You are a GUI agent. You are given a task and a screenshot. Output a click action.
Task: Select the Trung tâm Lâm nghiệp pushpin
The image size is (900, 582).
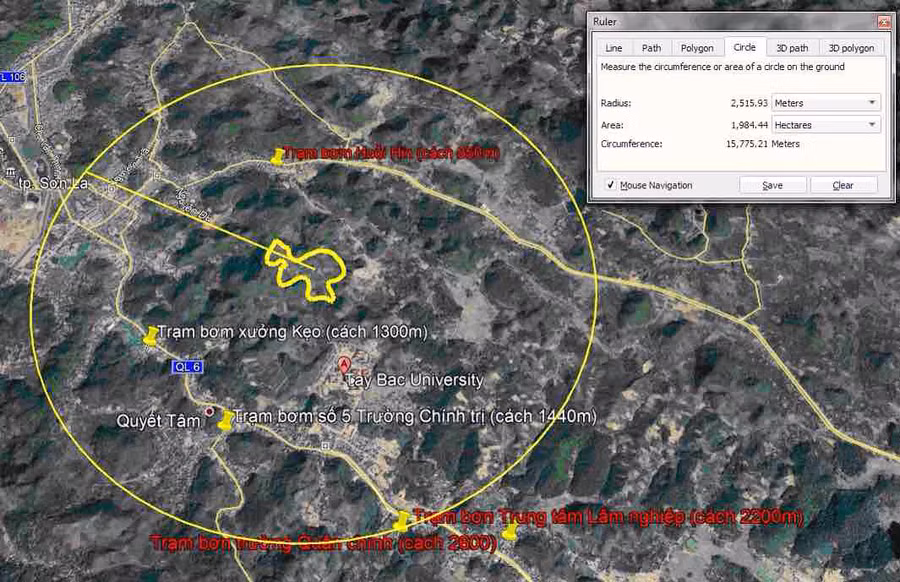point(402,520)
